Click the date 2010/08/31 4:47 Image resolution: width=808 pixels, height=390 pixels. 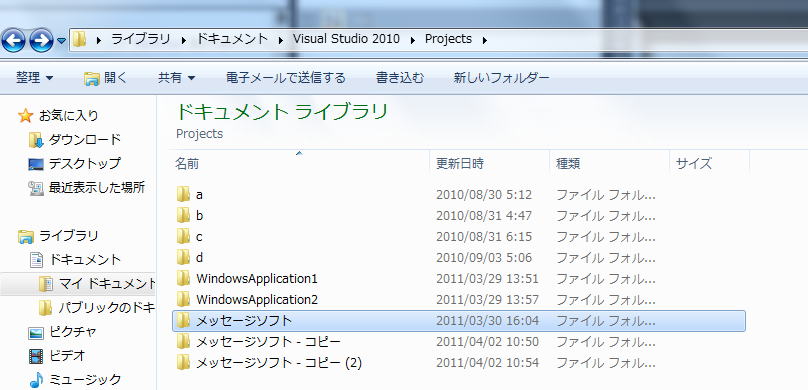point(484,216)
